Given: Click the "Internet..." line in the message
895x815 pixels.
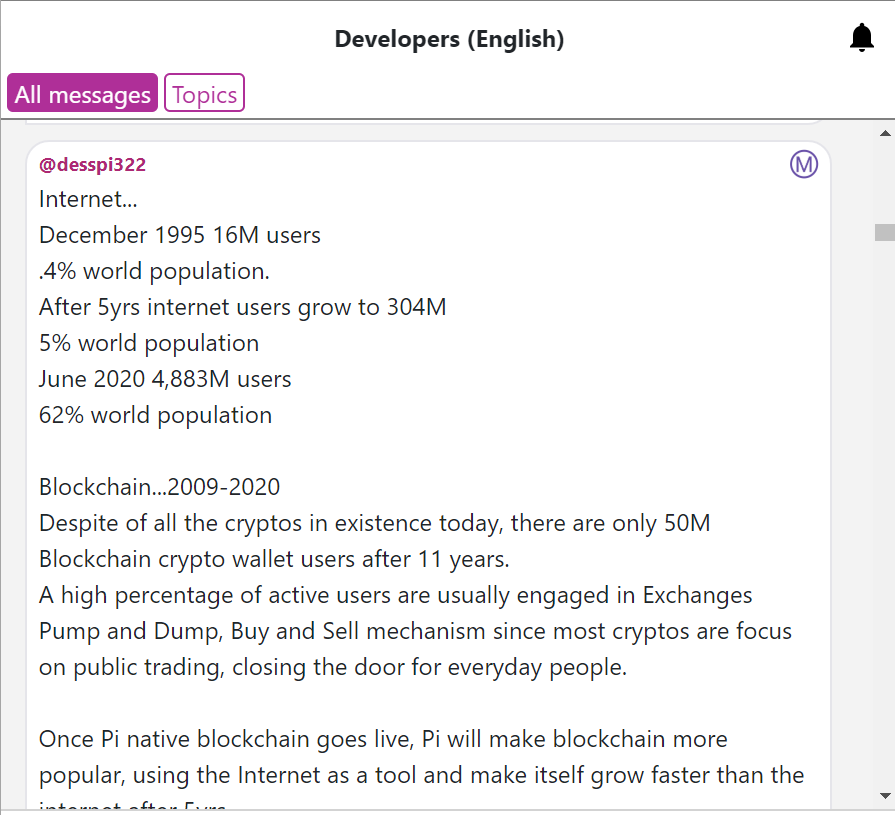Looking at the screenshot, I should pyautogui.click(x=88, y=199).
